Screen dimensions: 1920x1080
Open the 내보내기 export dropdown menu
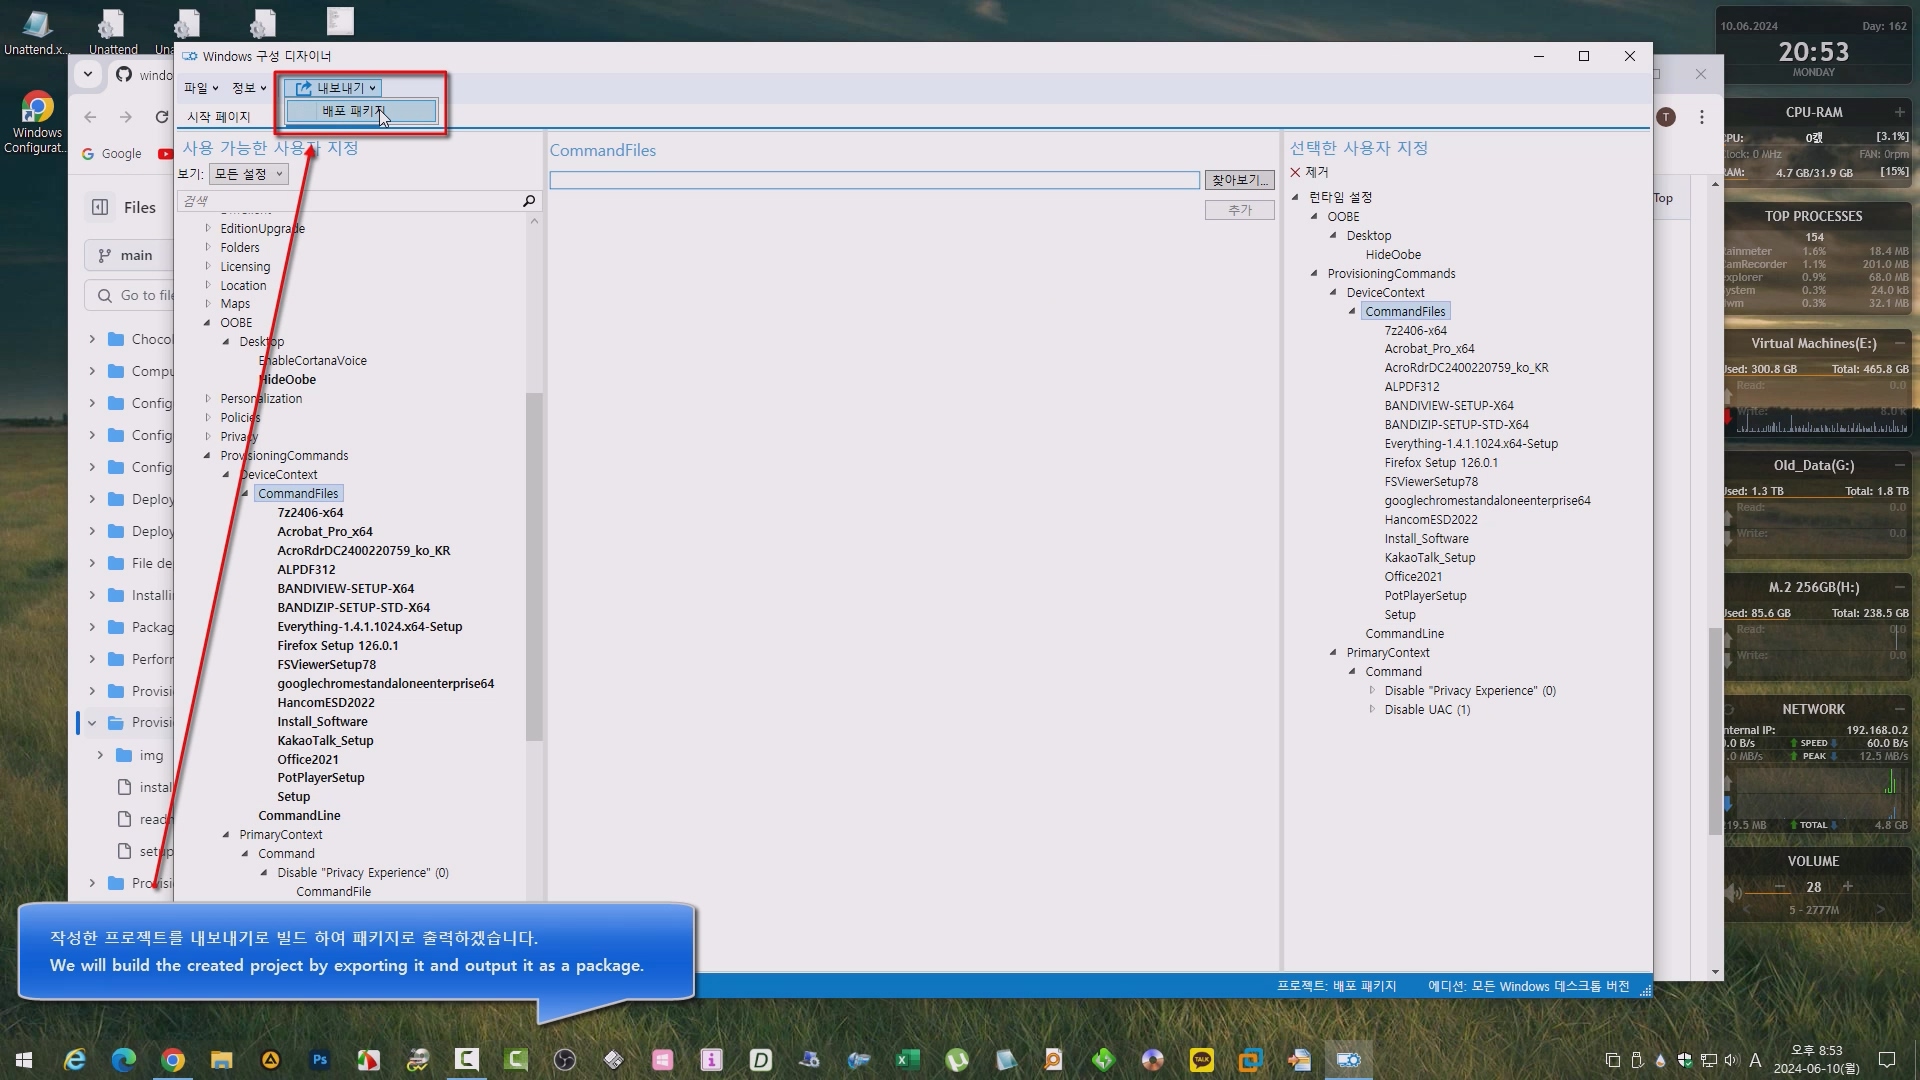pos(333,88)
